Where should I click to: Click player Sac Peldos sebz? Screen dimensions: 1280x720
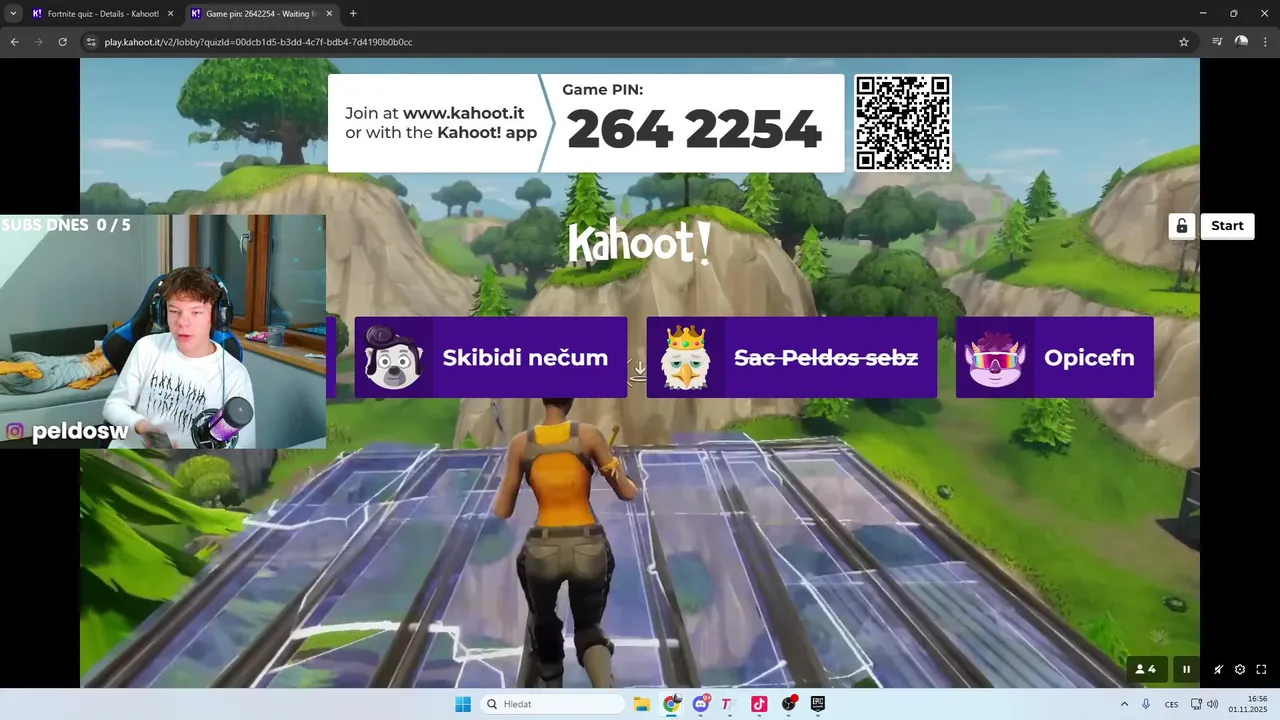pyautogui.click(x=792, y=358)
